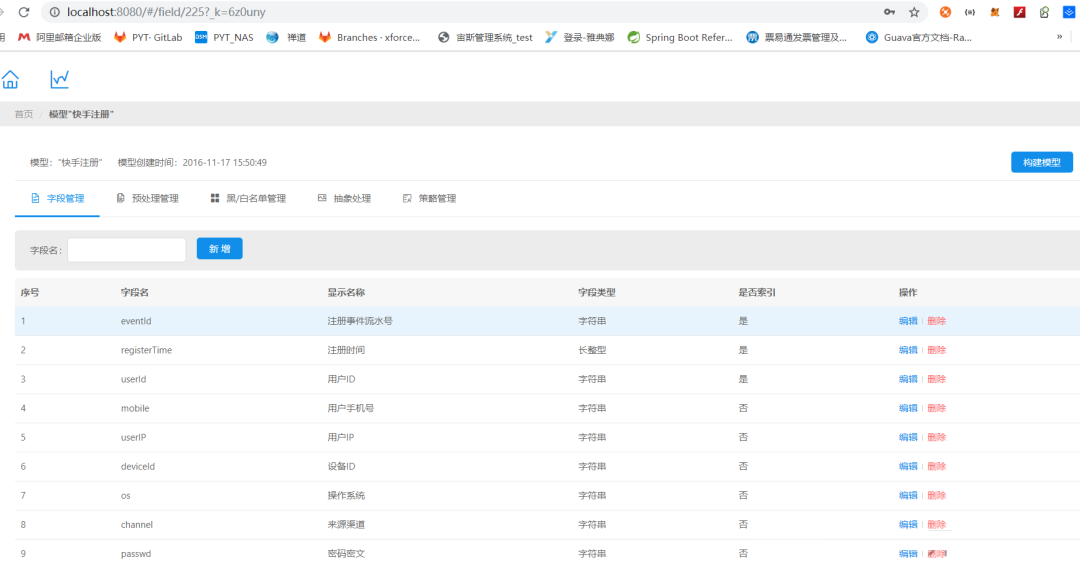Expand the hidden bookmarks overflow chevron
This screenshot has width=1080, height=586.
coord(1059,37)
